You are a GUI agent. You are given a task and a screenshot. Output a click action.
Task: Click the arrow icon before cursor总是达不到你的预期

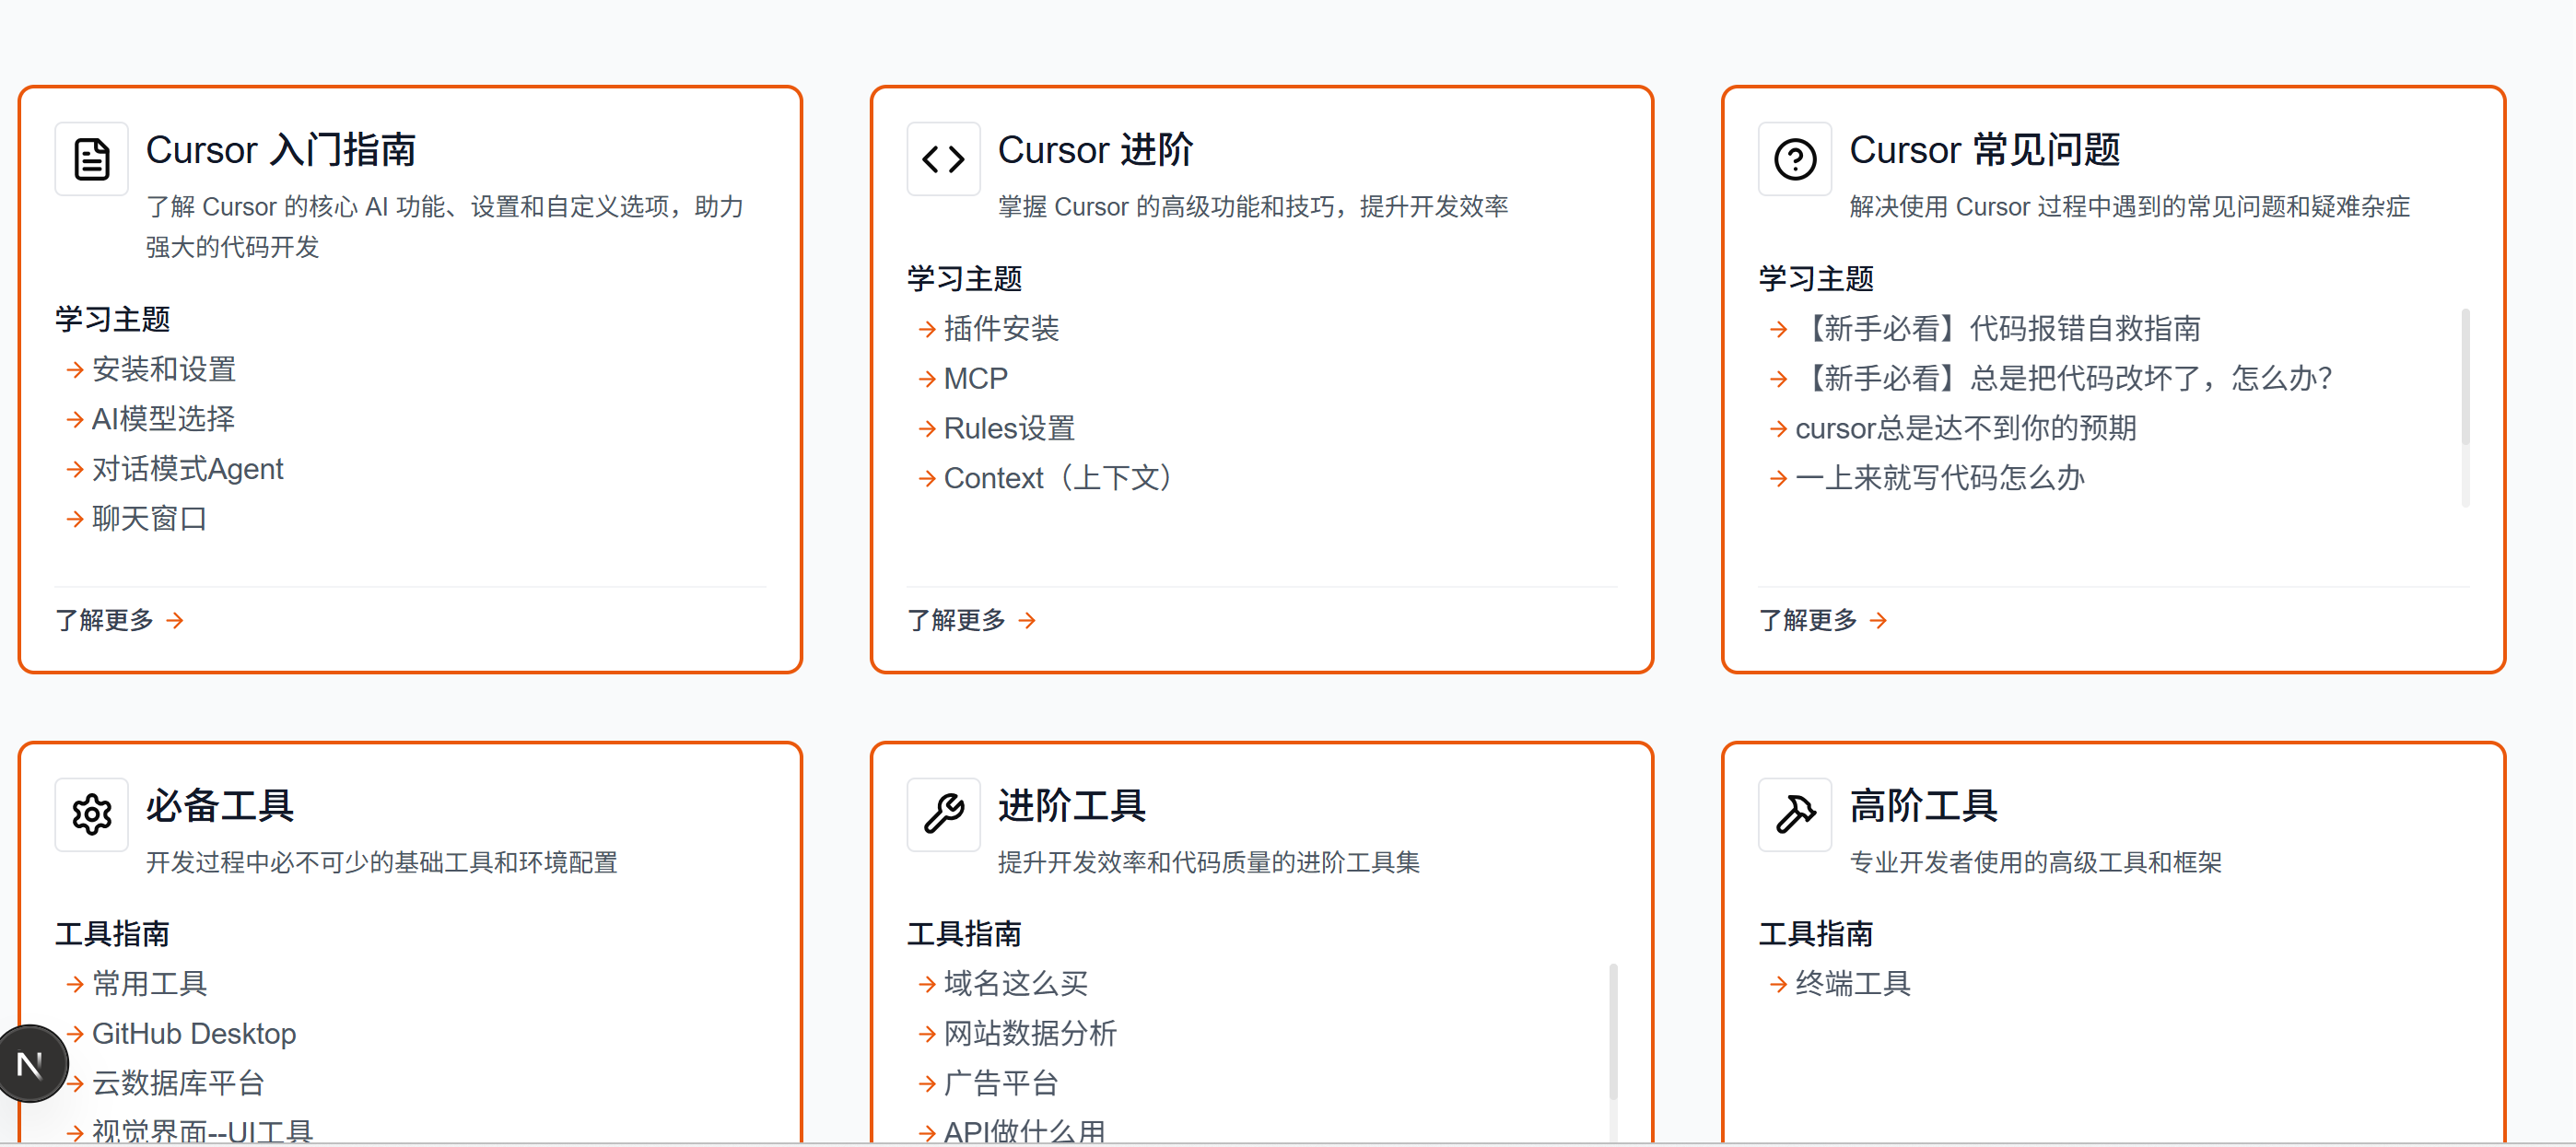coord(1778,429)
